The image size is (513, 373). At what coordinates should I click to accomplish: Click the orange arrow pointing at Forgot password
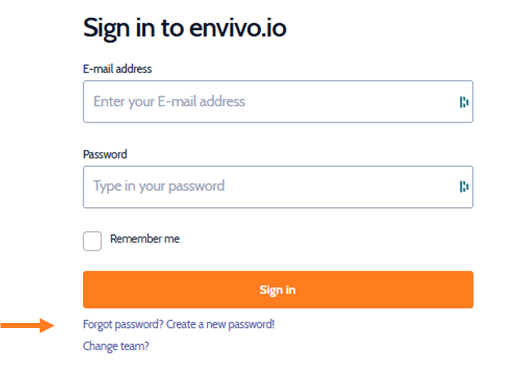click(27, 325)
